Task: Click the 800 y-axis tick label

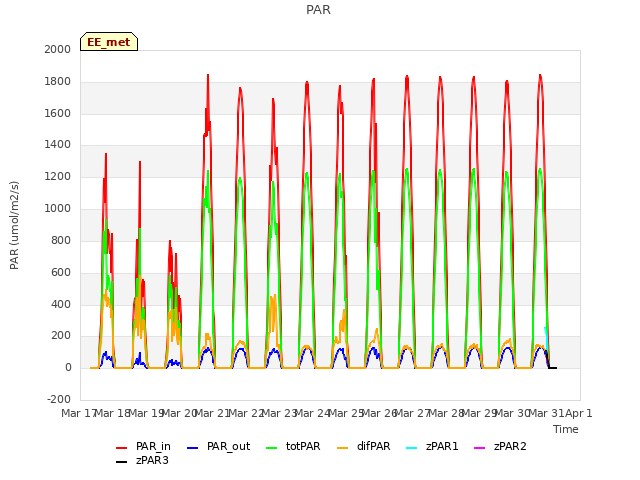Action: click(x=61, y=240)
